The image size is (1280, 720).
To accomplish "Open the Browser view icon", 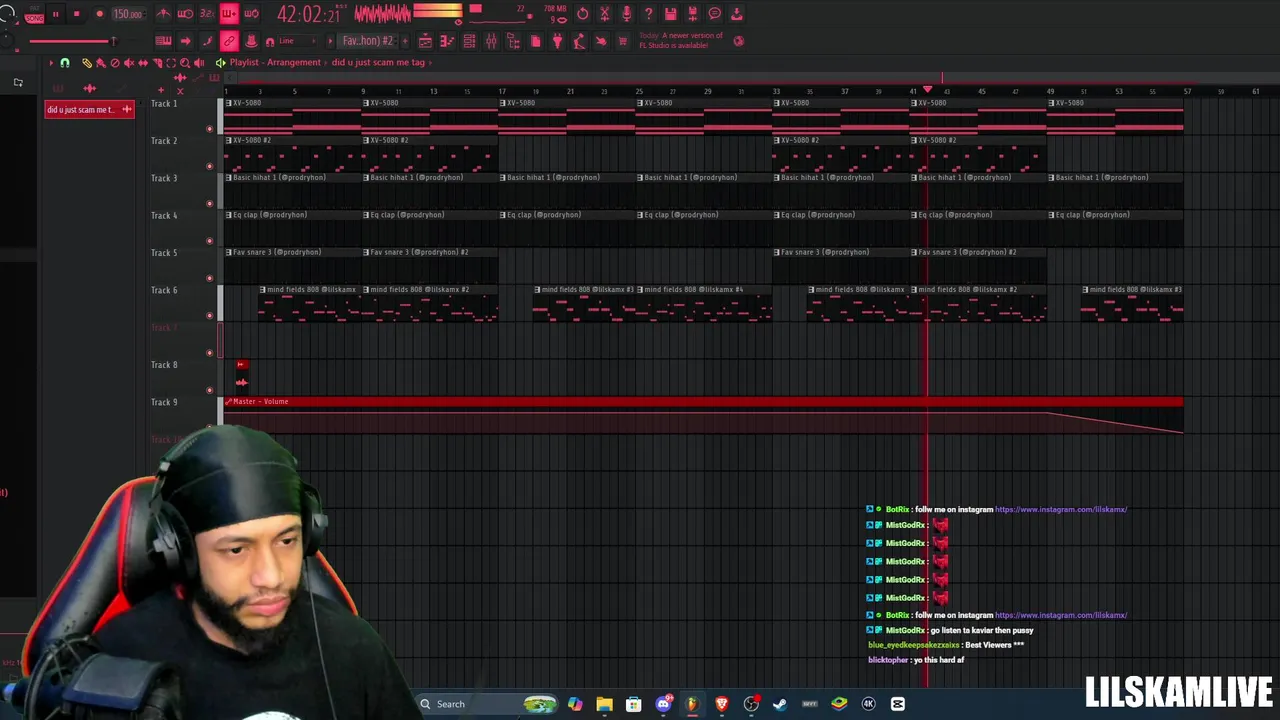I will point(513,41).
